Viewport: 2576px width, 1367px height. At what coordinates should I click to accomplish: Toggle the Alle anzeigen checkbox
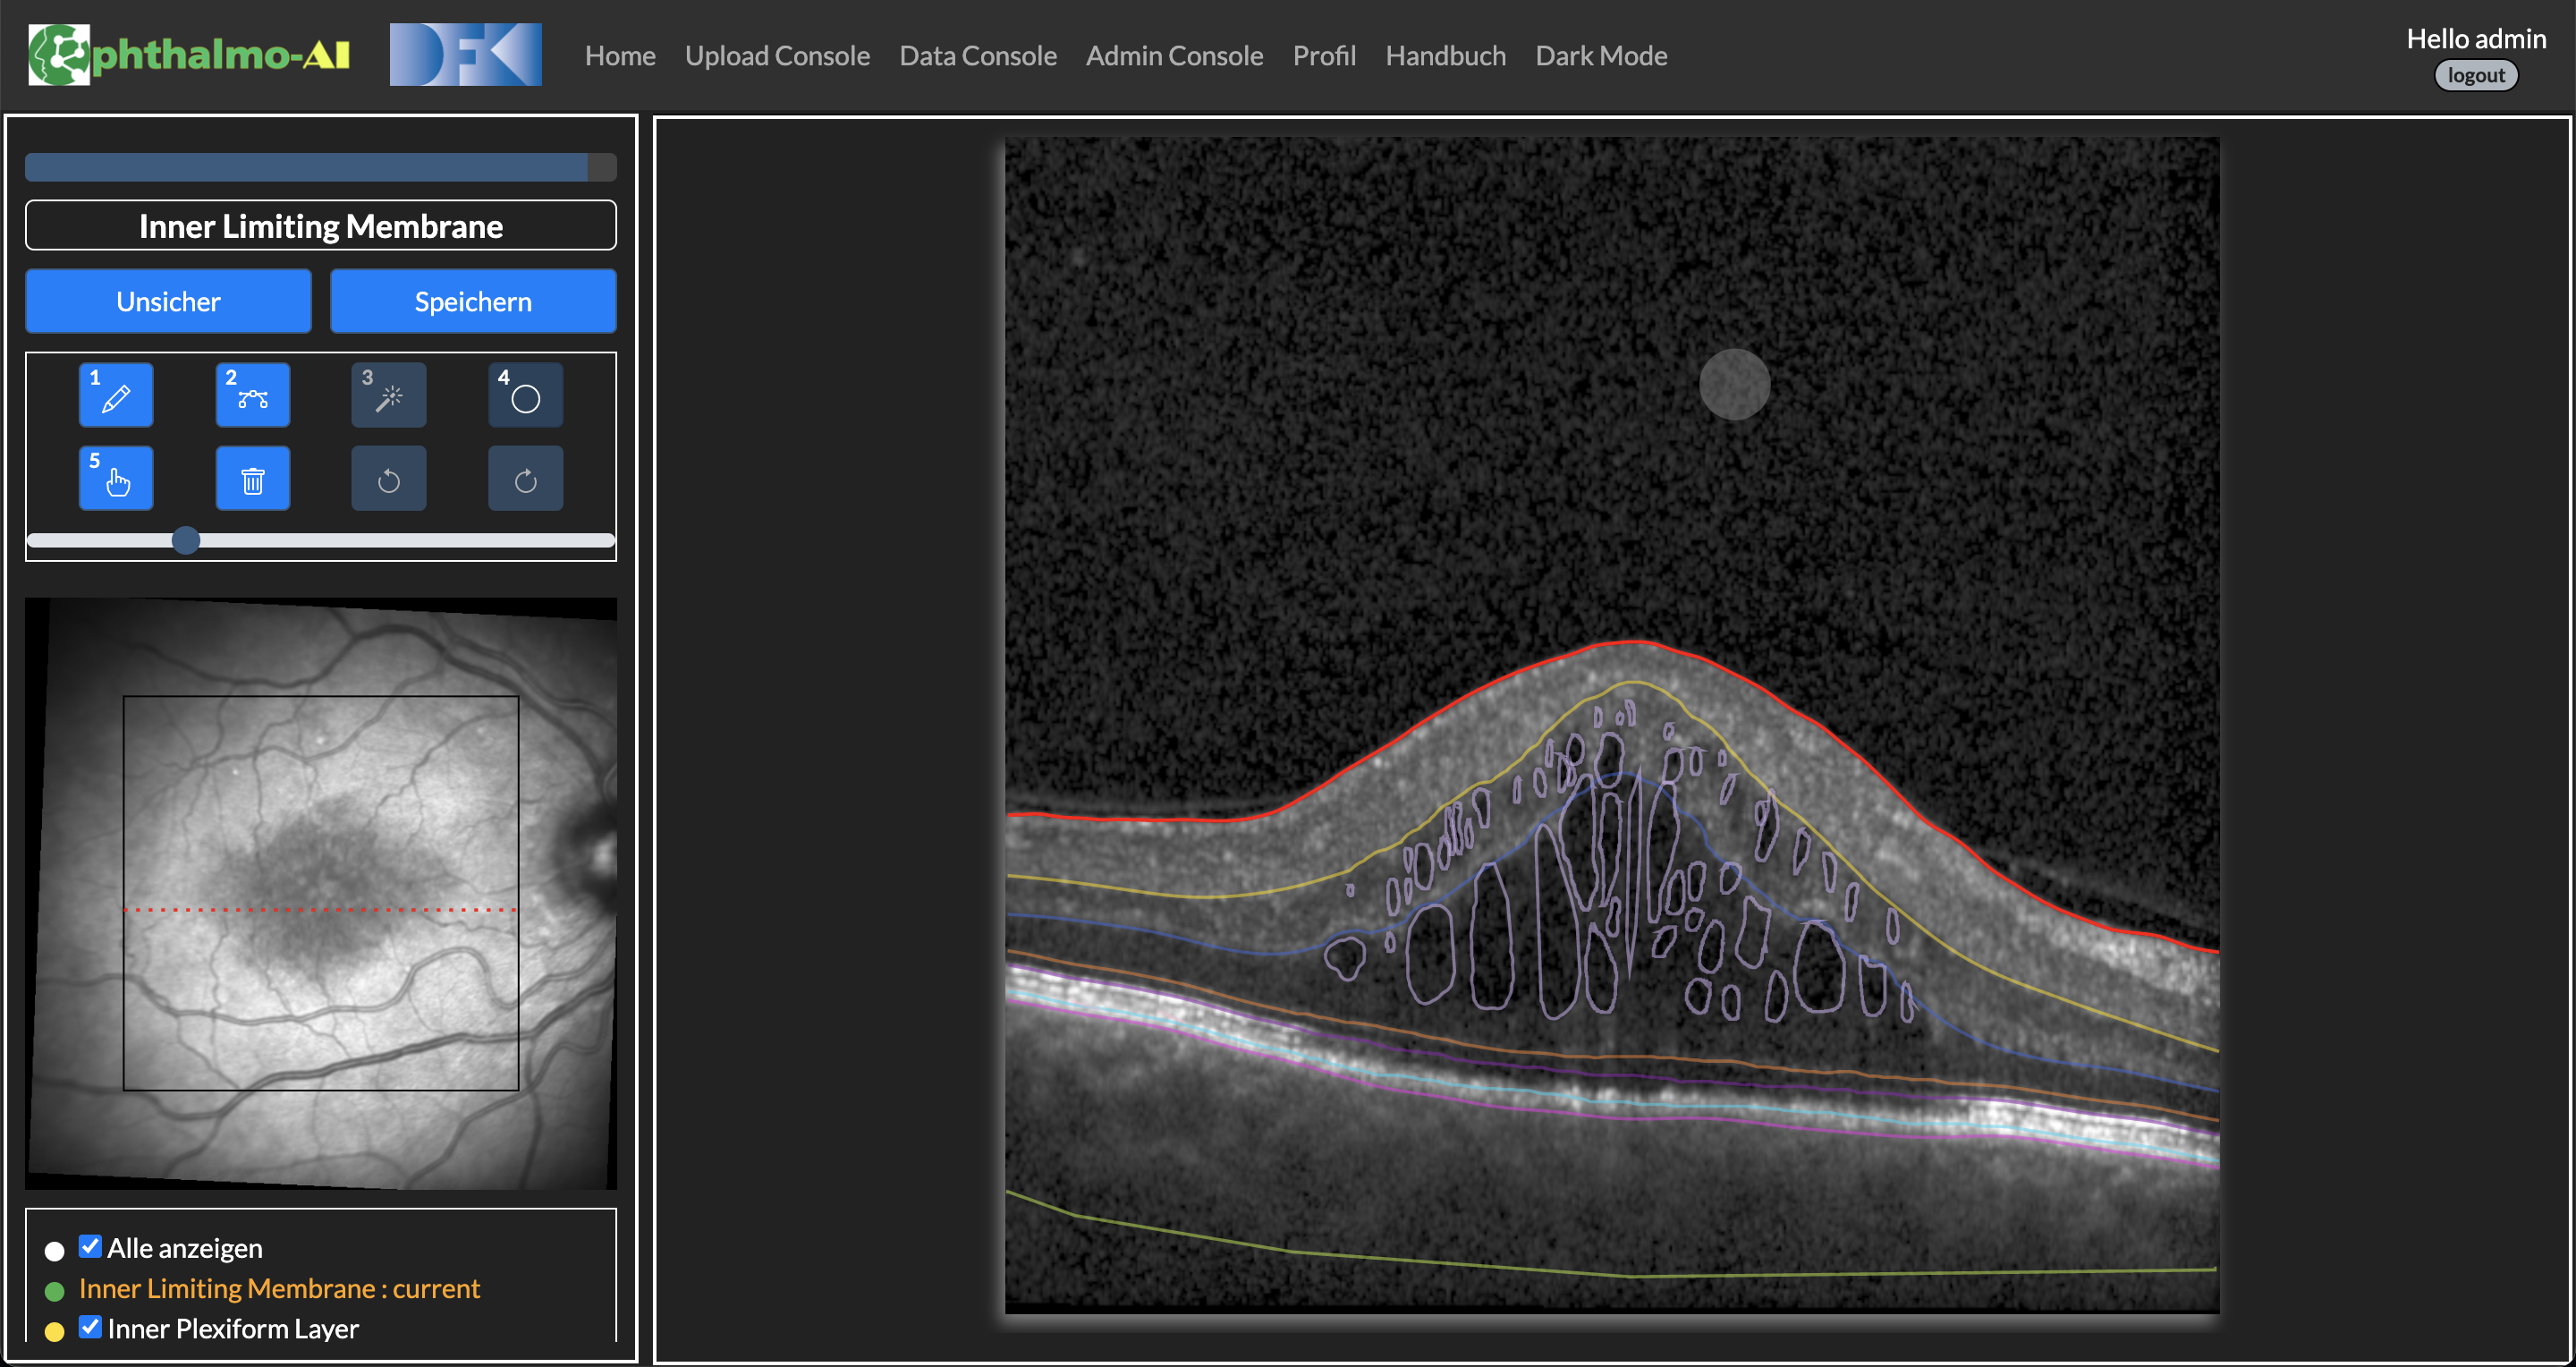90,1246
